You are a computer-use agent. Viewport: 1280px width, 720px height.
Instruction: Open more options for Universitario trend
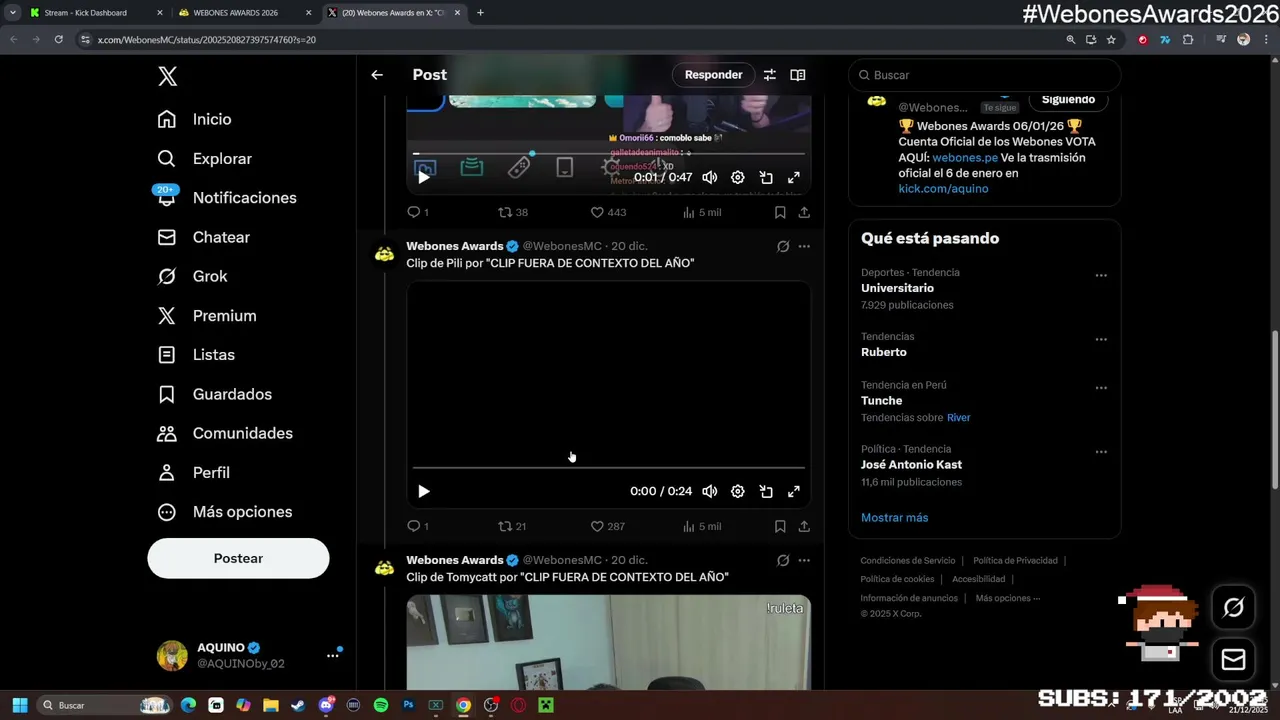click(x=1101, y=275)
